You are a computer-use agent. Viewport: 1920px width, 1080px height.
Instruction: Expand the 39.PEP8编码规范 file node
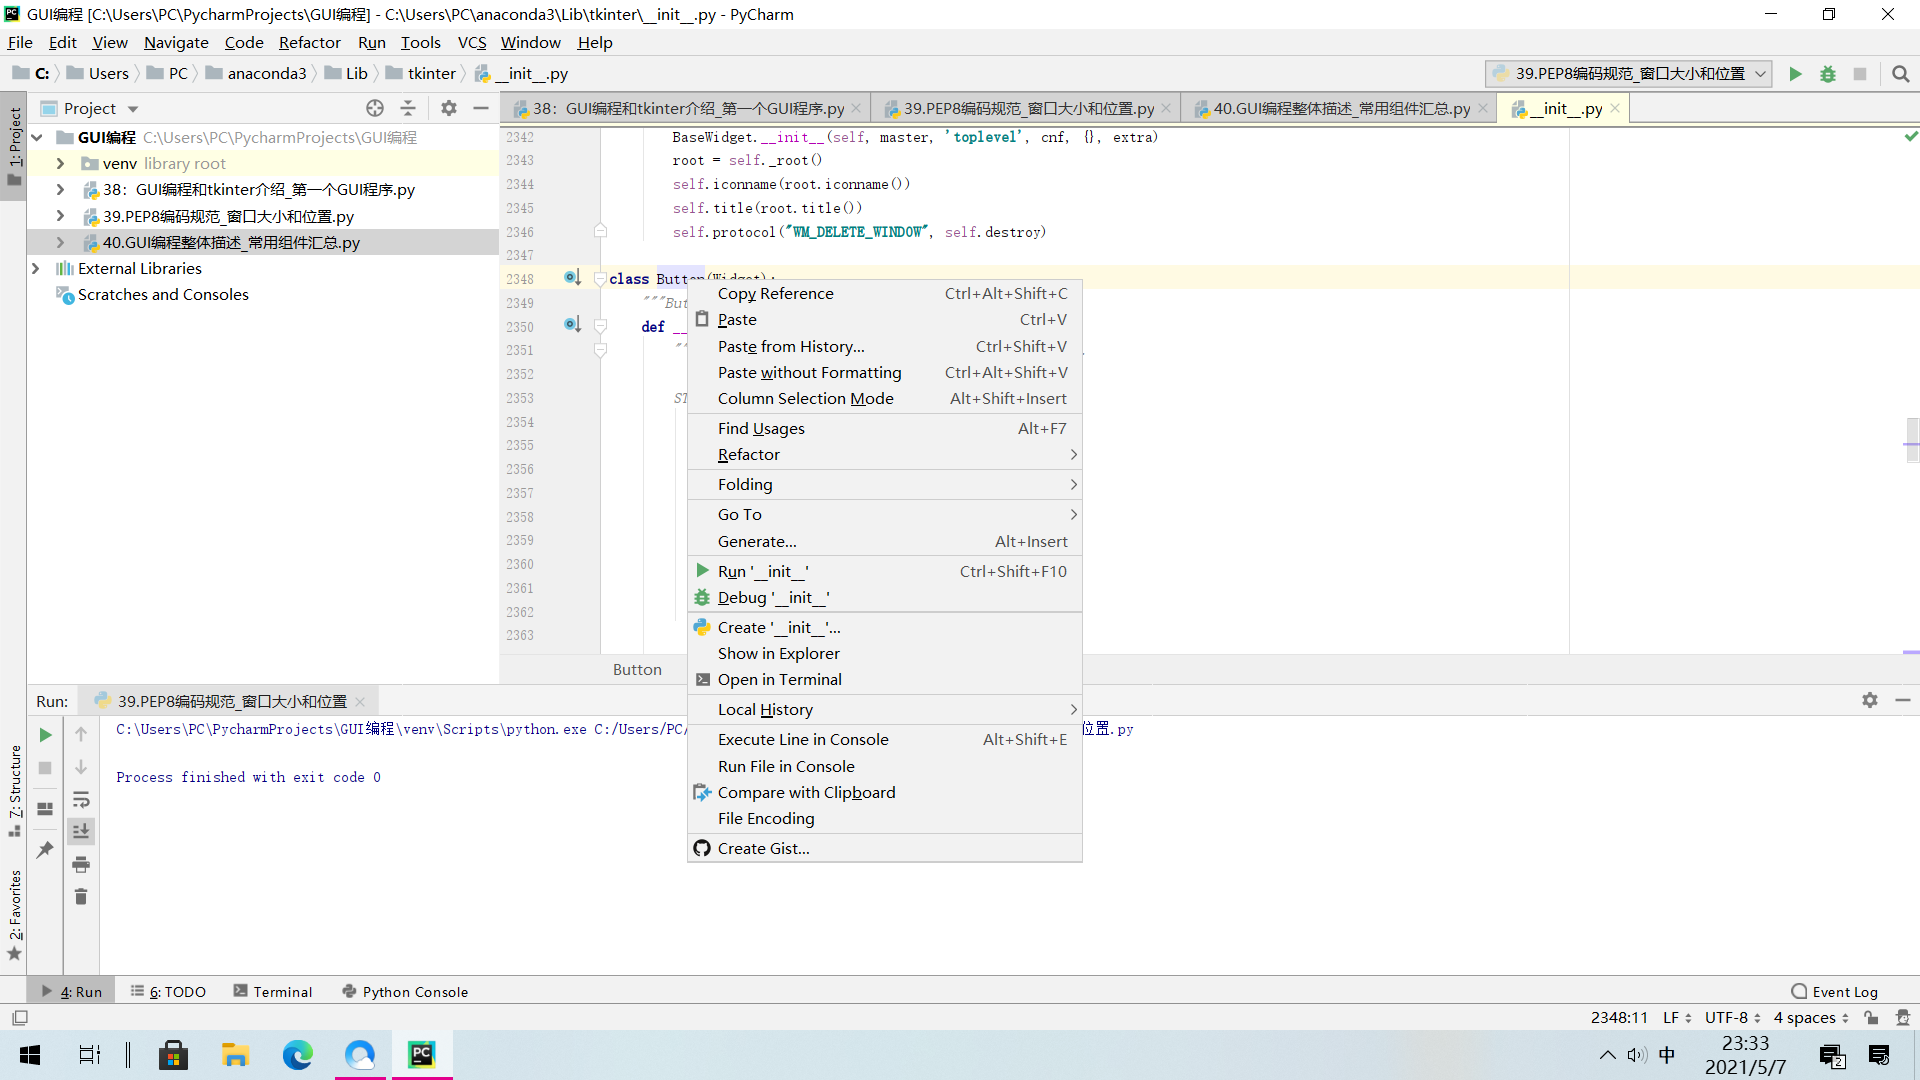[x=60, y=216]
